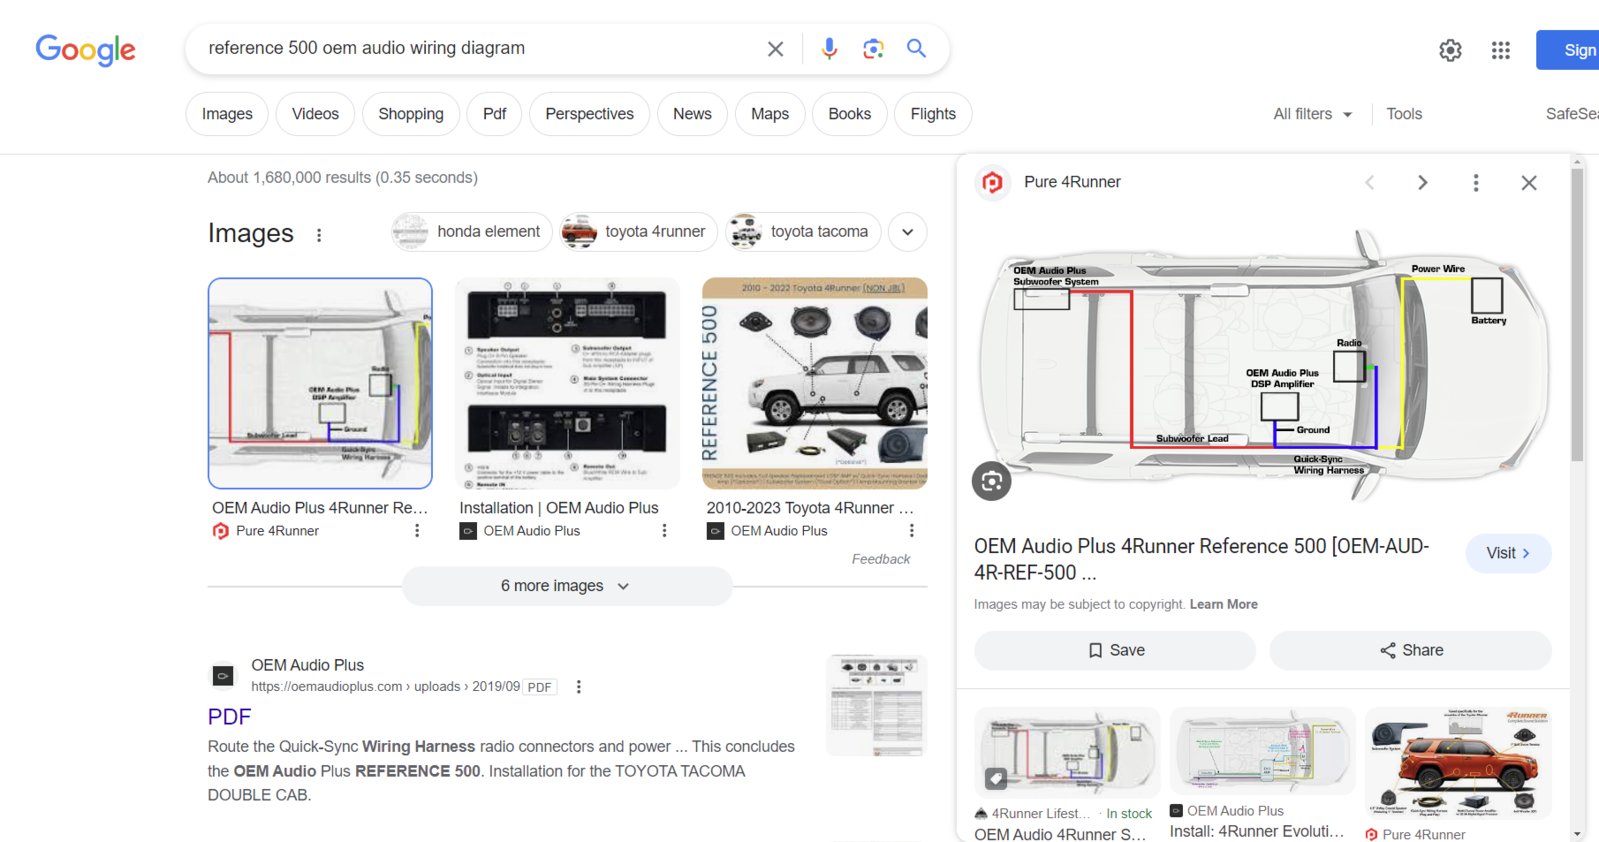Switch to Flights tab
Viewport: 1599px width, 842px height.
point(933,114)
